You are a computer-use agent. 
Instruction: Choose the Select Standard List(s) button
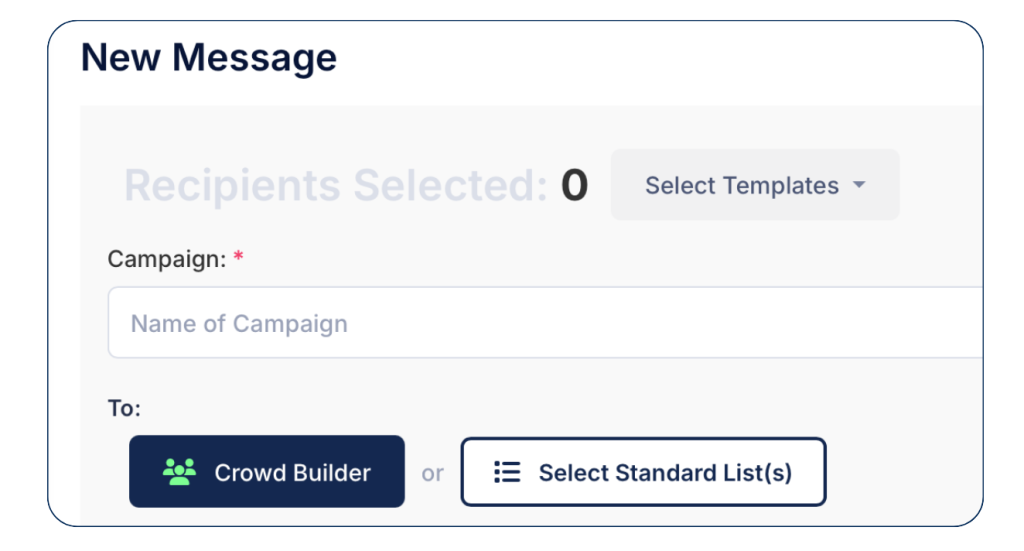pos(643,472)
